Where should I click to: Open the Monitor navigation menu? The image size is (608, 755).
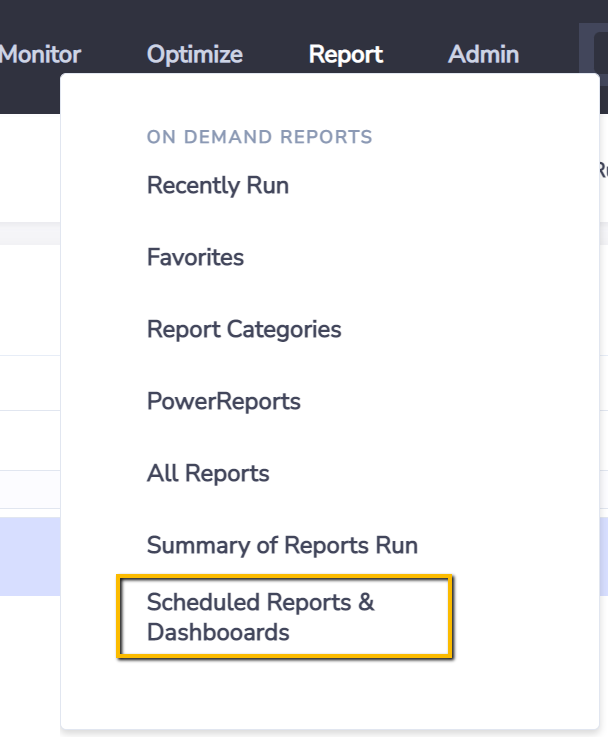pyautogui.click(x=40, y=54)
